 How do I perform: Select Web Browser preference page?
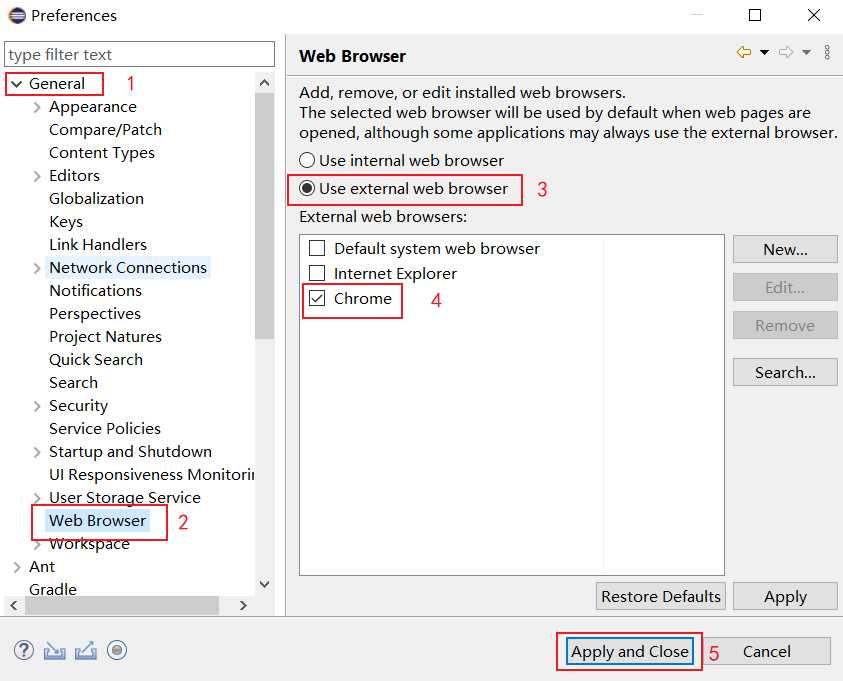97,520
